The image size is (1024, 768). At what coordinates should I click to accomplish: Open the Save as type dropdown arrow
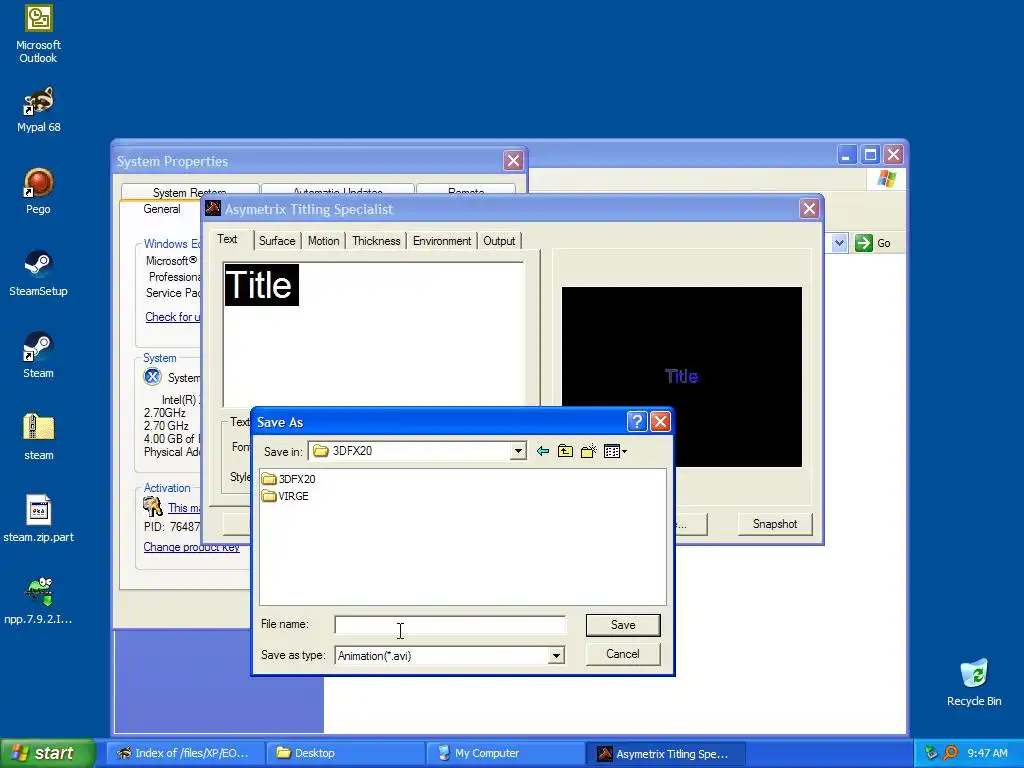[556, 656]
